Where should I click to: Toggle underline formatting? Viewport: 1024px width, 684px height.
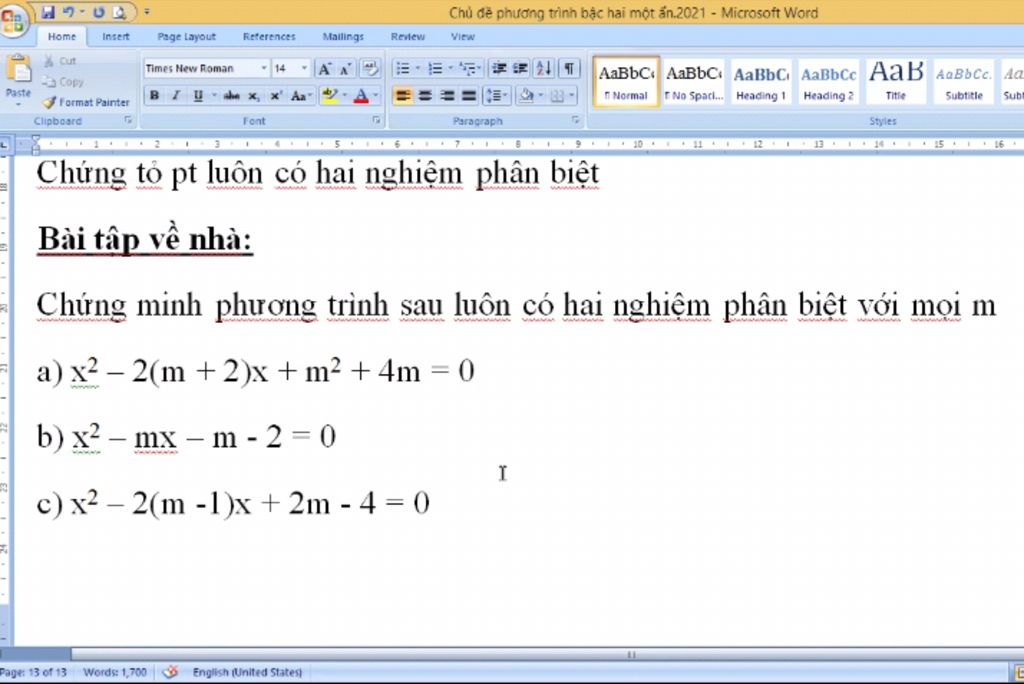click(x=198, y=96)
